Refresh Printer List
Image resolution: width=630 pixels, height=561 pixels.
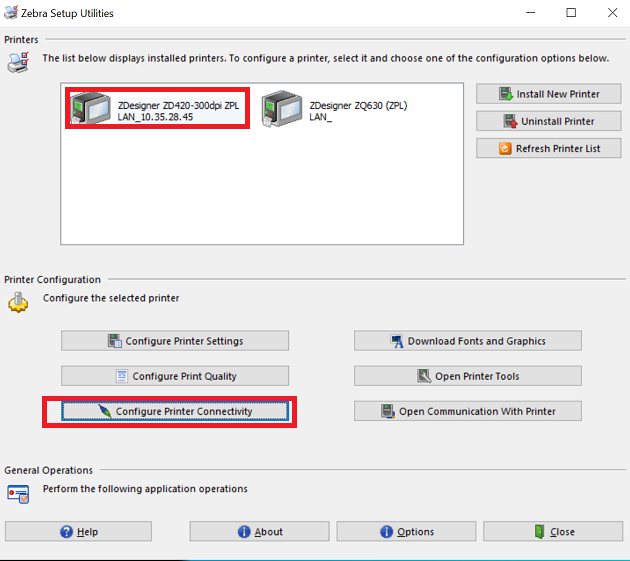point(549,148)
